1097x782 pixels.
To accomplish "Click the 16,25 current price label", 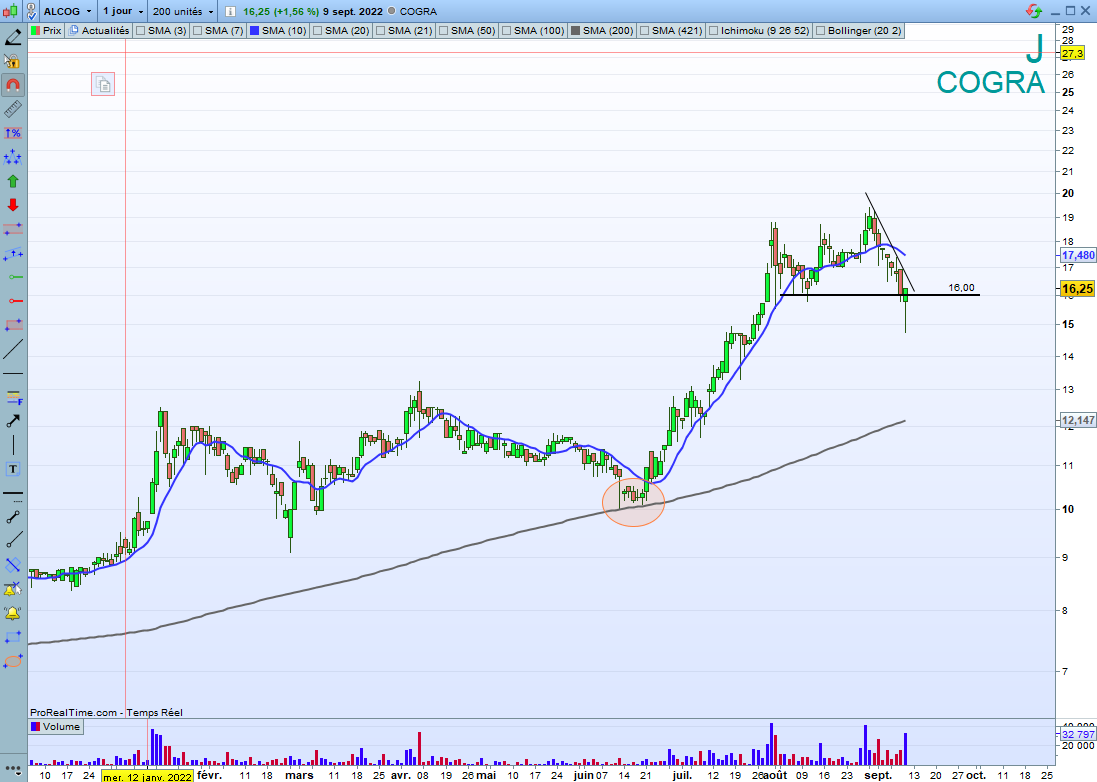I will pos(1077,289).
